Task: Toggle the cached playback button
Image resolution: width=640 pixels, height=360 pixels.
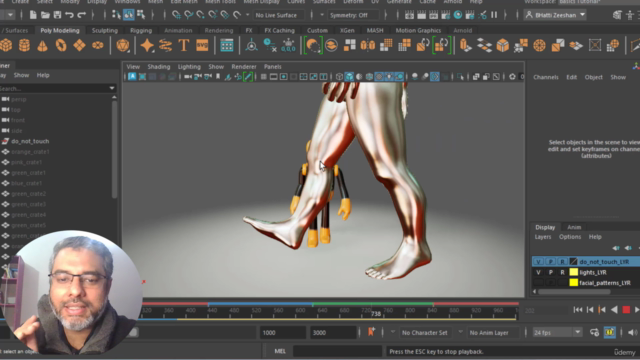Action: tap(609, 333)
